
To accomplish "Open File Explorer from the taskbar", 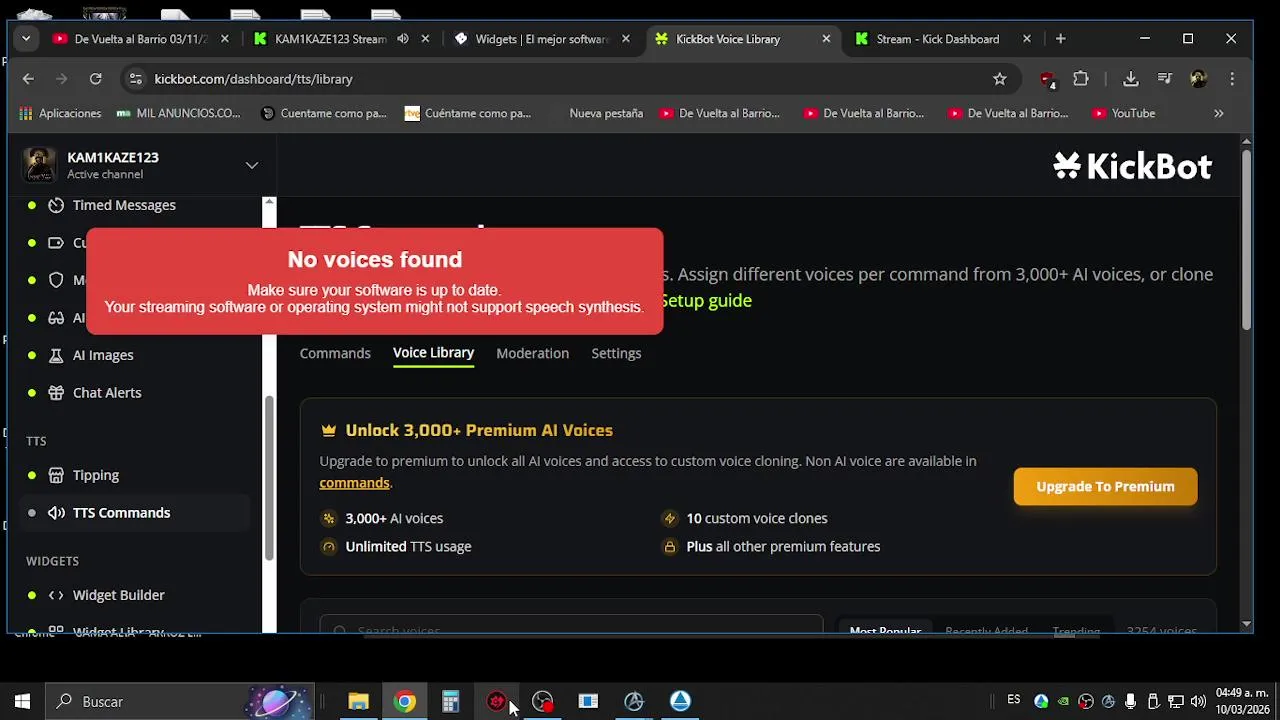I will point(358,701).
